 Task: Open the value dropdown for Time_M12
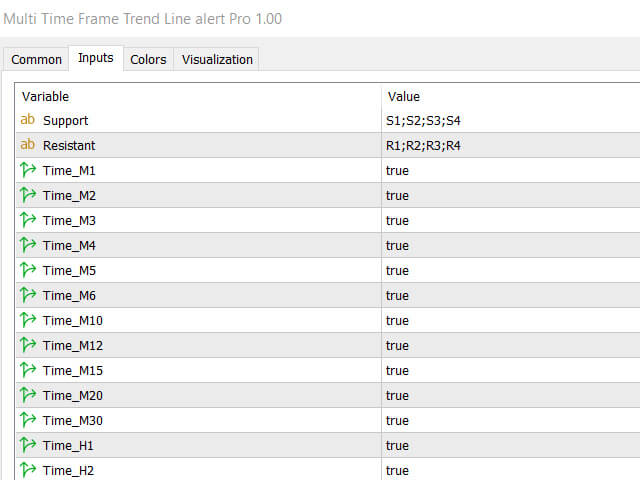[397, 345]
